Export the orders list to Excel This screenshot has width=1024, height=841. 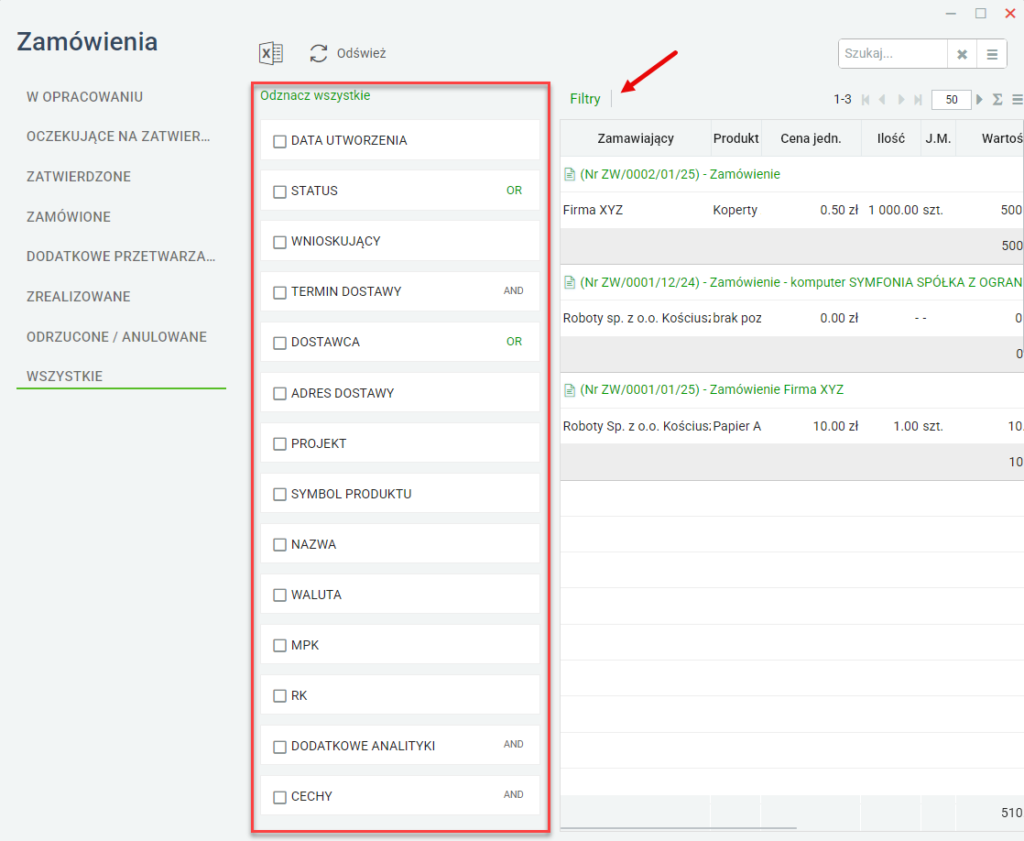(271, 54)
